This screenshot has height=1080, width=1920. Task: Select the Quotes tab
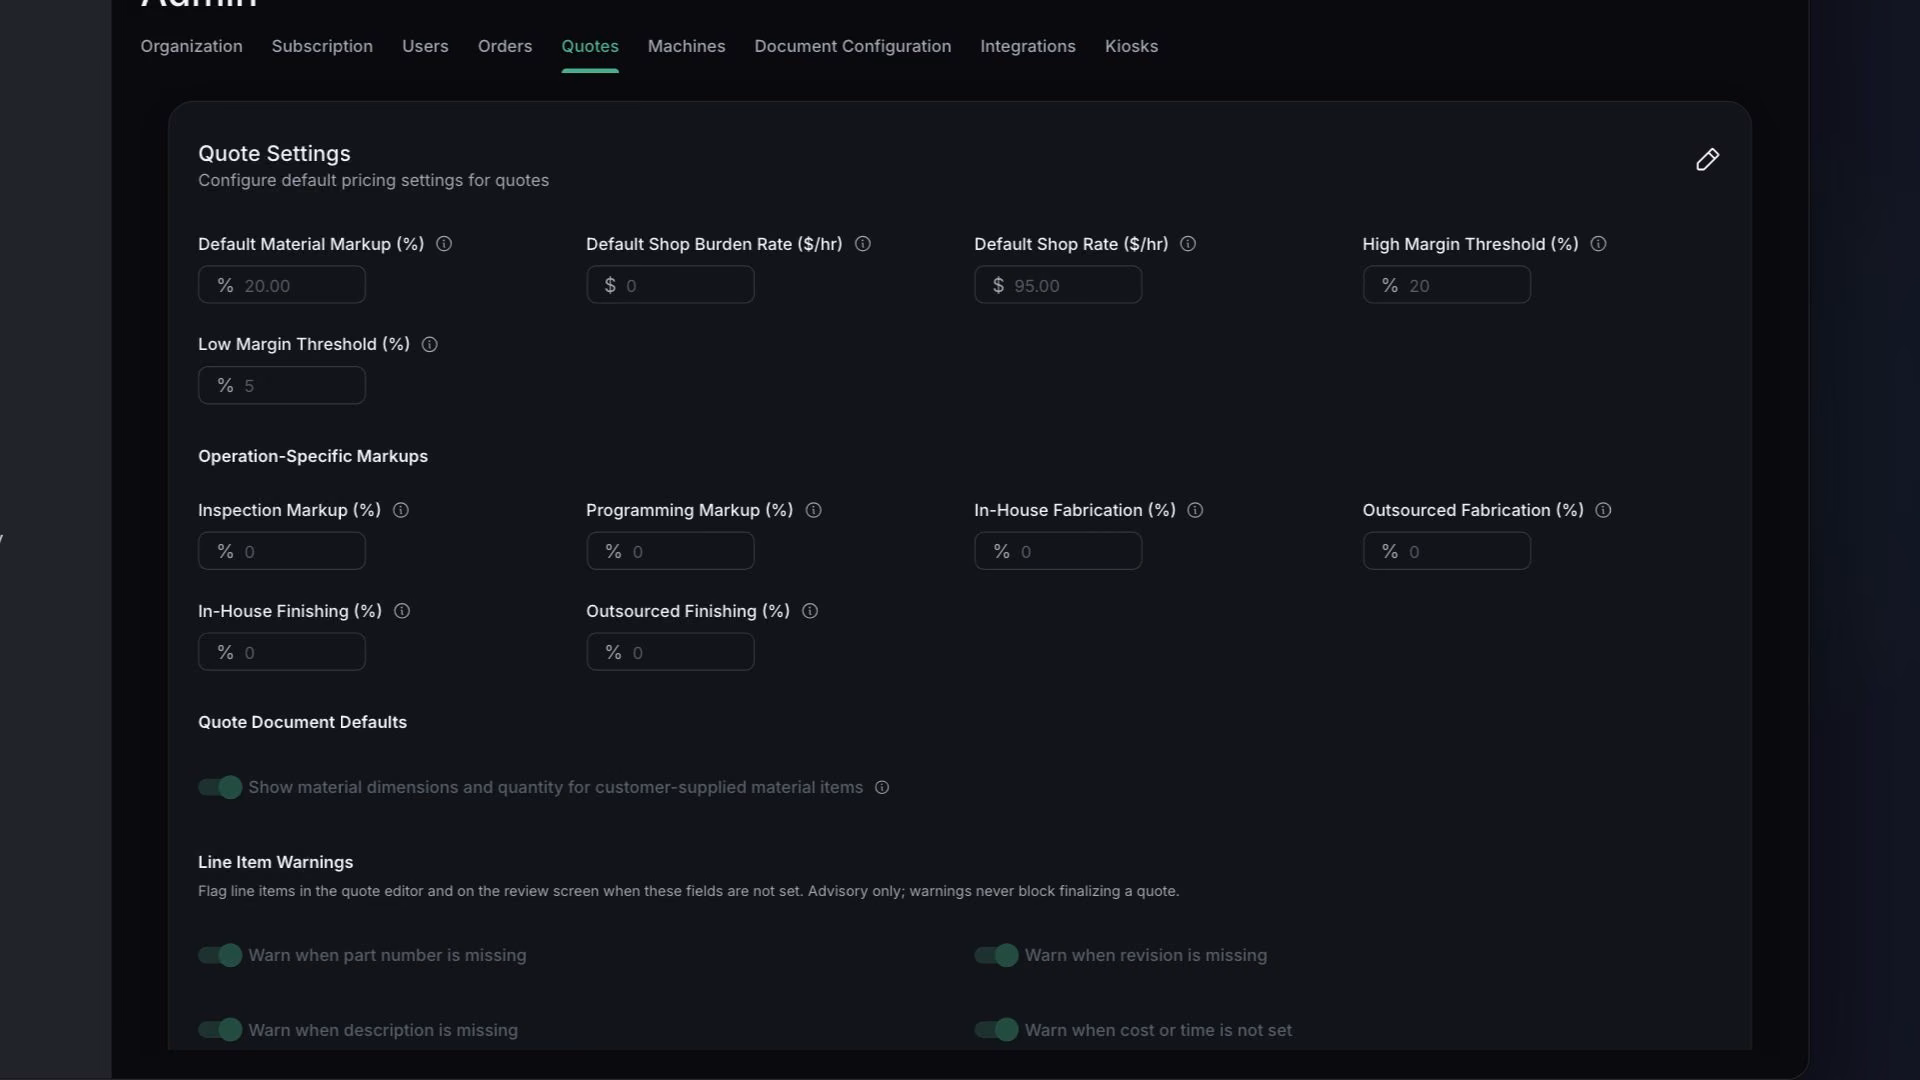[x=590, y=46]
